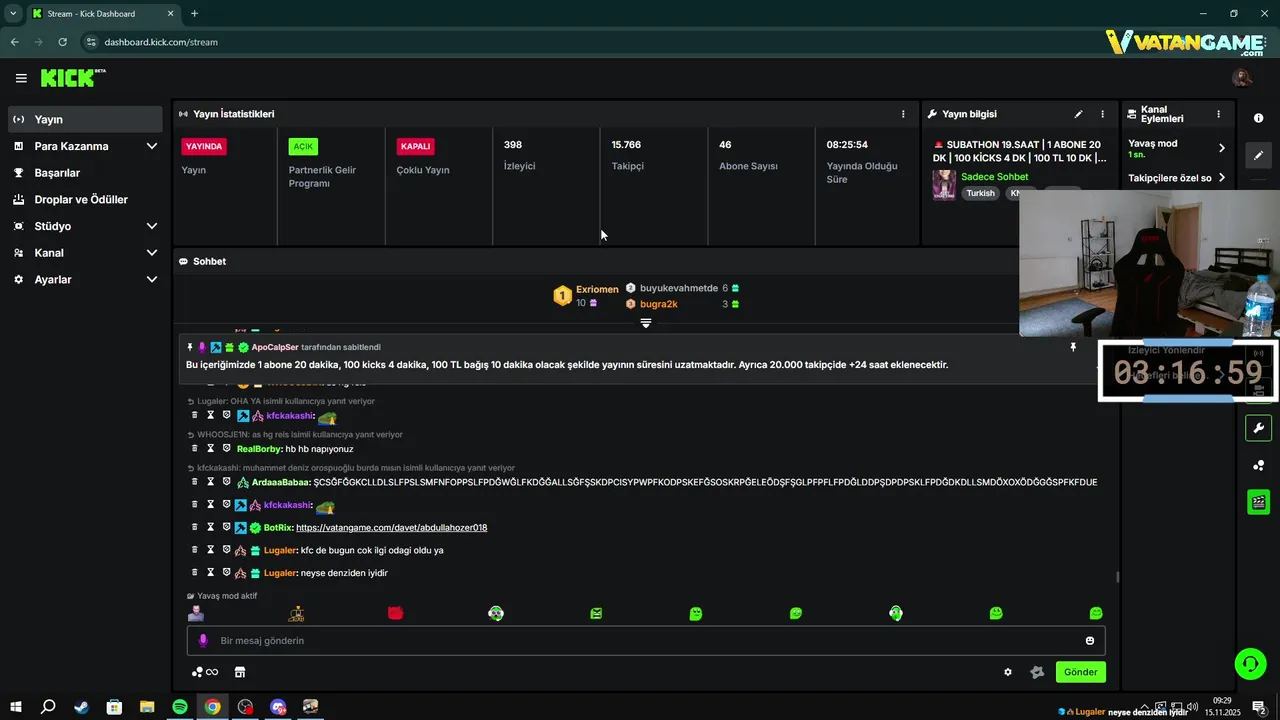Screen dimensions: 1280x720
Task: Delete Lugaler's 'neyse denziden iyidir' message
Action: point(195,573)
